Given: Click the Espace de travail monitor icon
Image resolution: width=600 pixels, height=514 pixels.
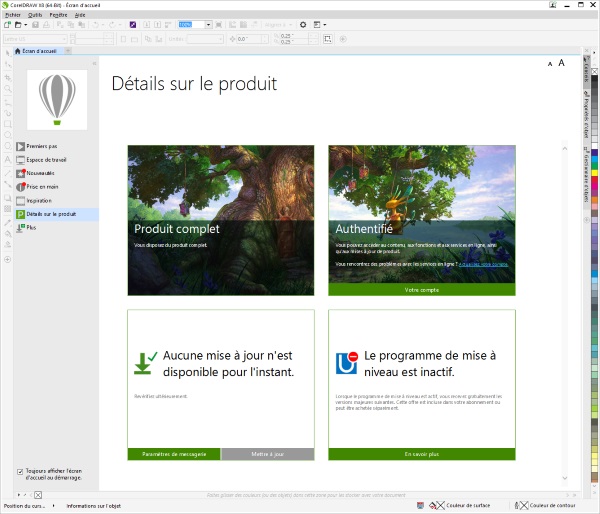Looking at the screenshot, I should point(20,160).
